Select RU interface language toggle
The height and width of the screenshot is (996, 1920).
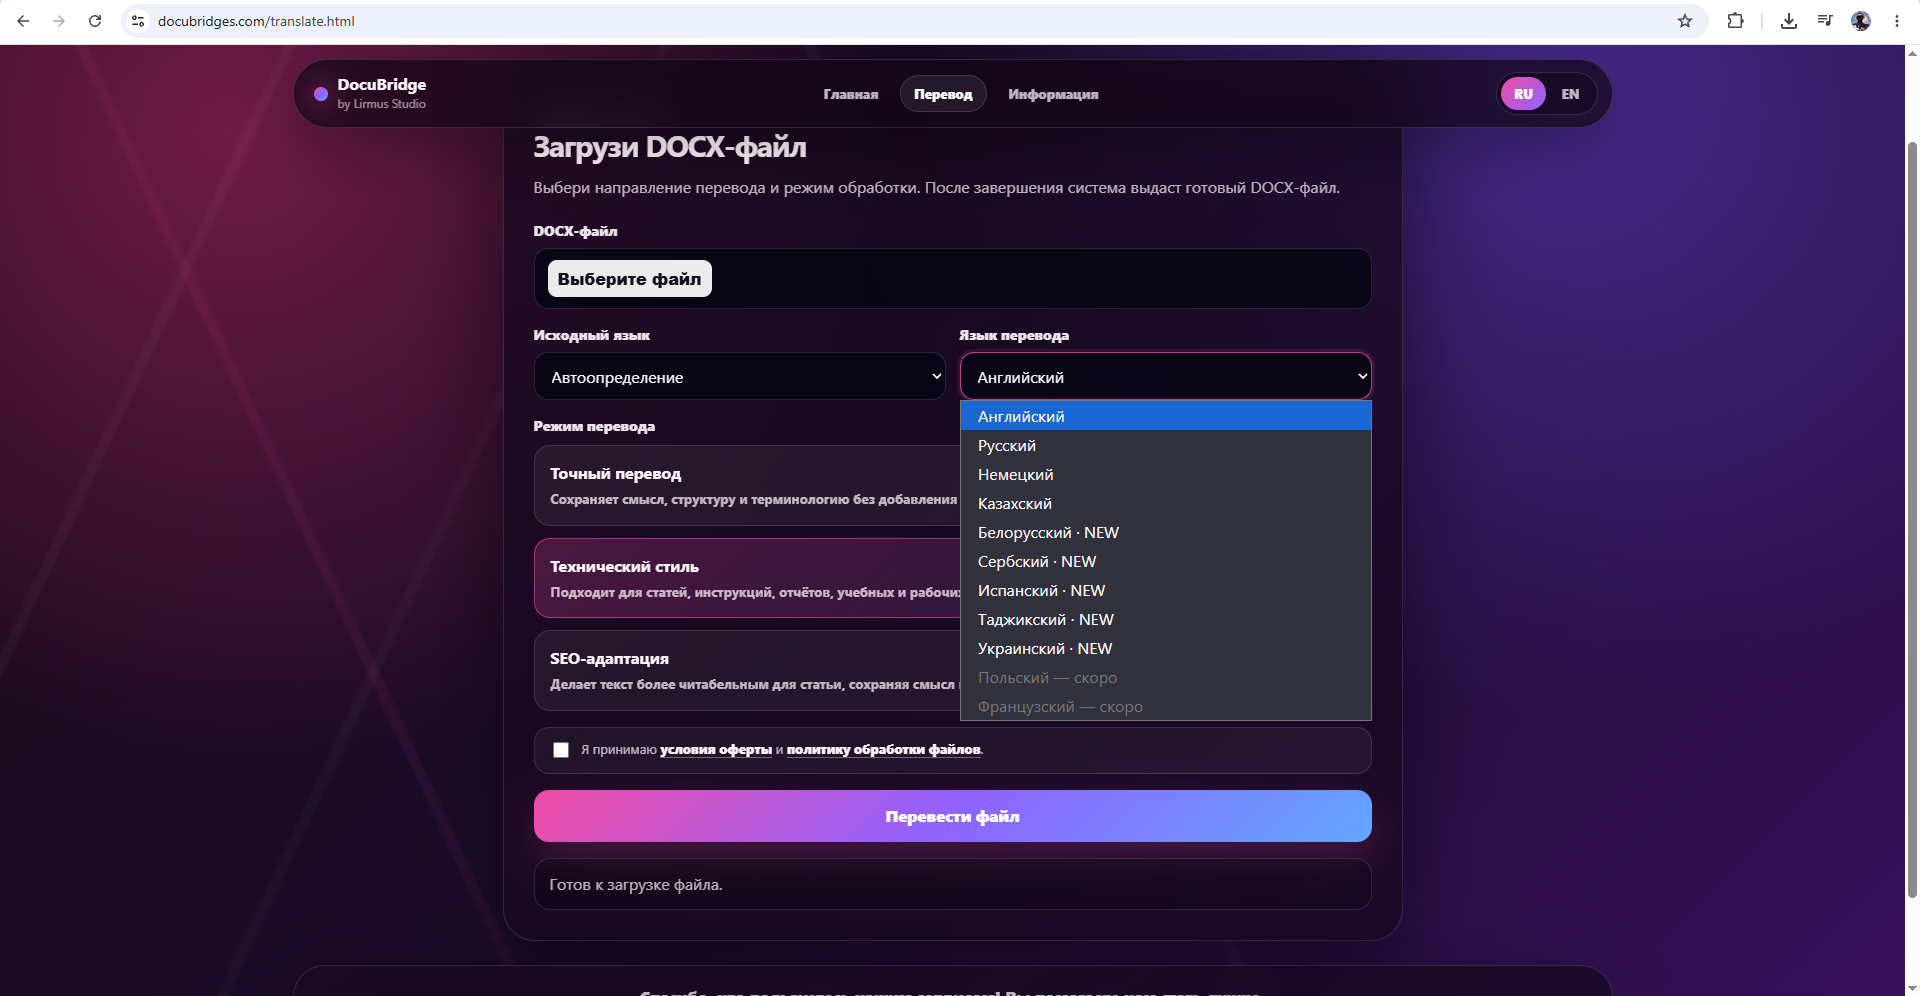tap(1523, 94)
